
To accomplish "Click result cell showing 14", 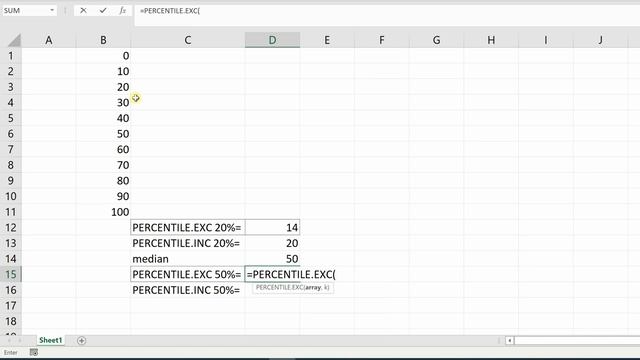I will (x=272, y=227).
